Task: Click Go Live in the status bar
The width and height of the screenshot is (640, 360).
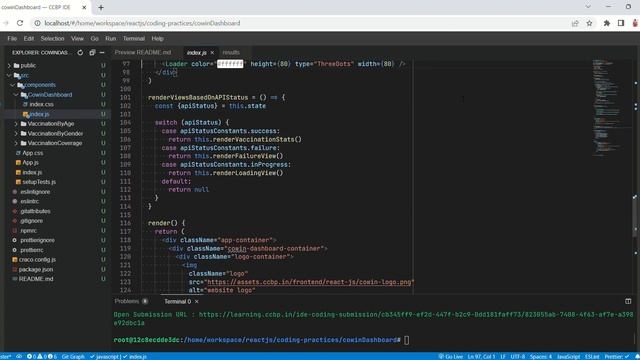Action: 451,356
